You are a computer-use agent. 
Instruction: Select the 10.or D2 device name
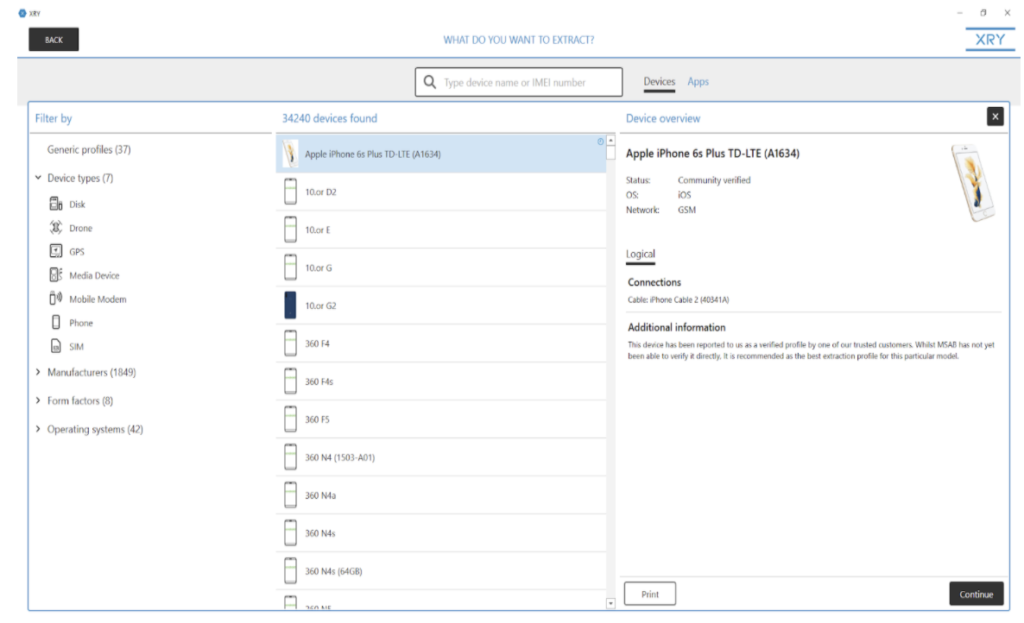coord(321,192)
